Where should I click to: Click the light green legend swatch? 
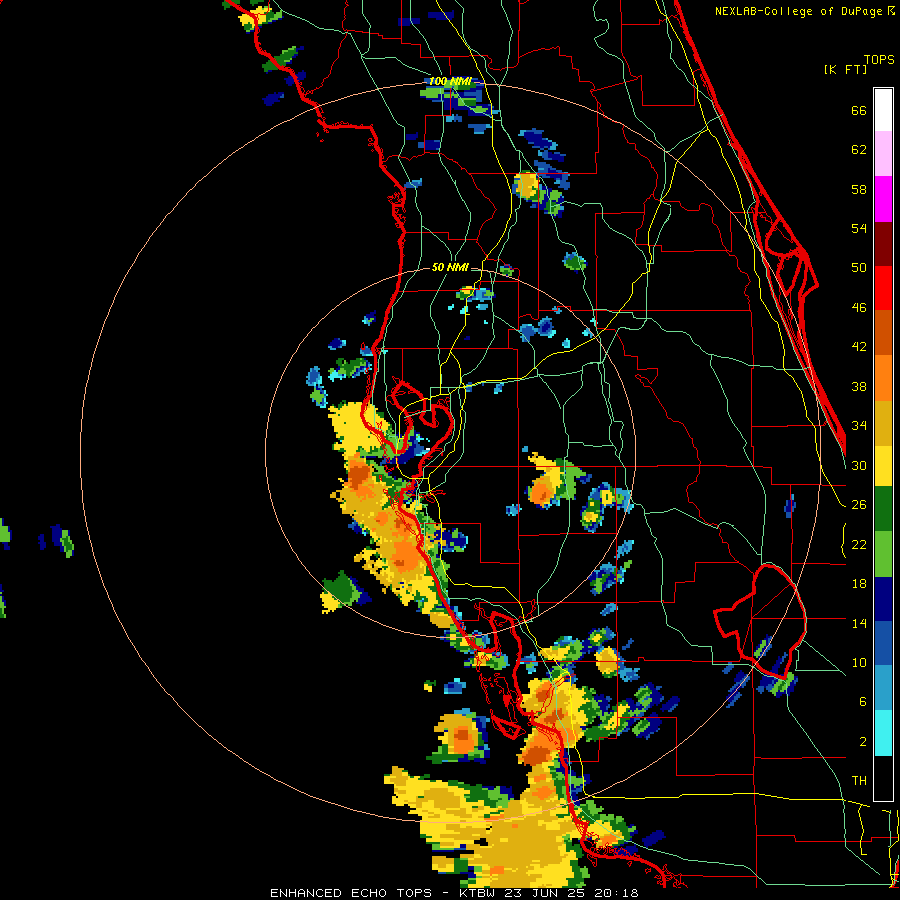(x=883, y=554)
